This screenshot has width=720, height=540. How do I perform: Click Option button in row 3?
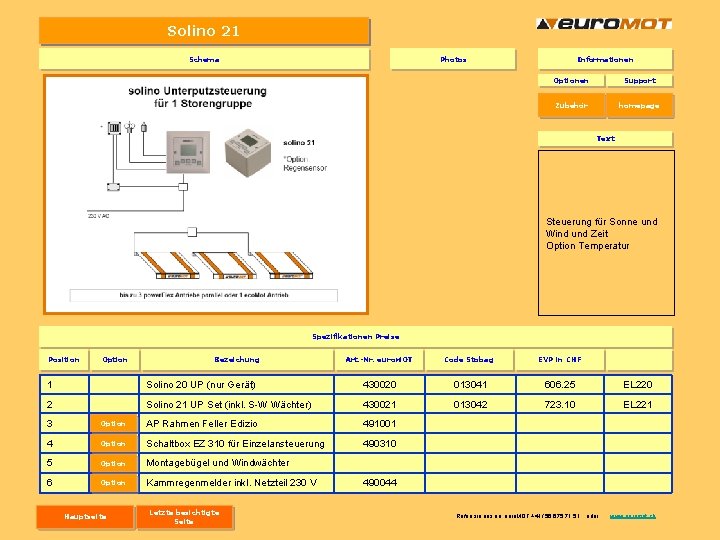click(x=113, y=423)
